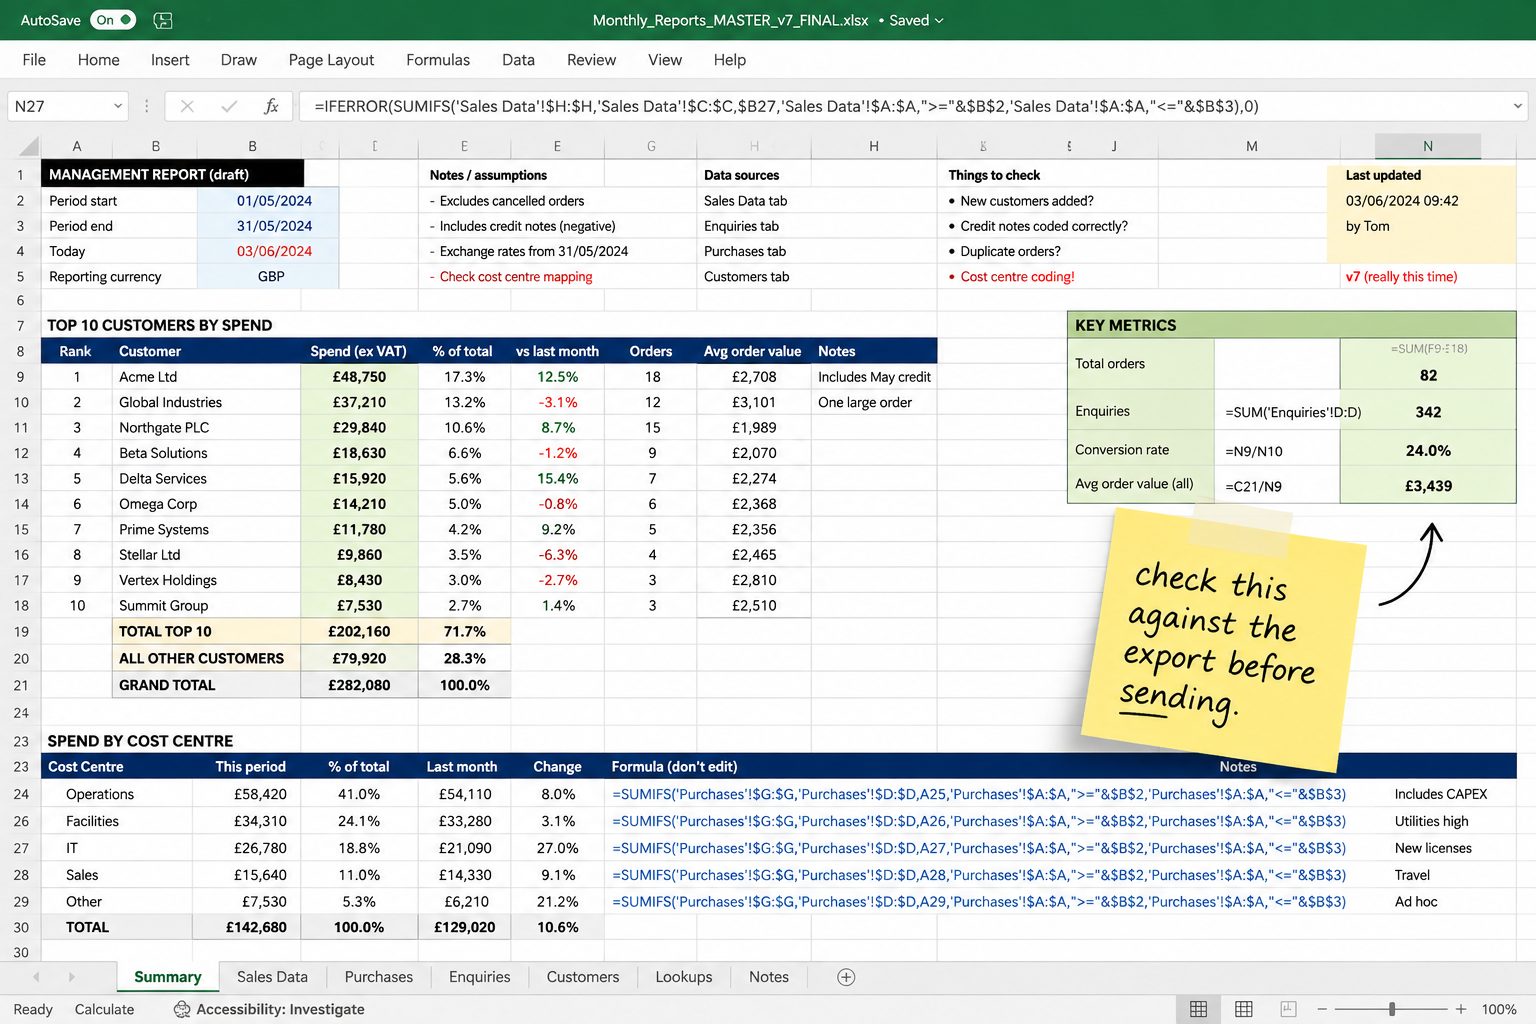Screen dimensions: 1536x1024
Task: Click the Last updated 03/06/2024 09:42 cell
Action: 1402,201
